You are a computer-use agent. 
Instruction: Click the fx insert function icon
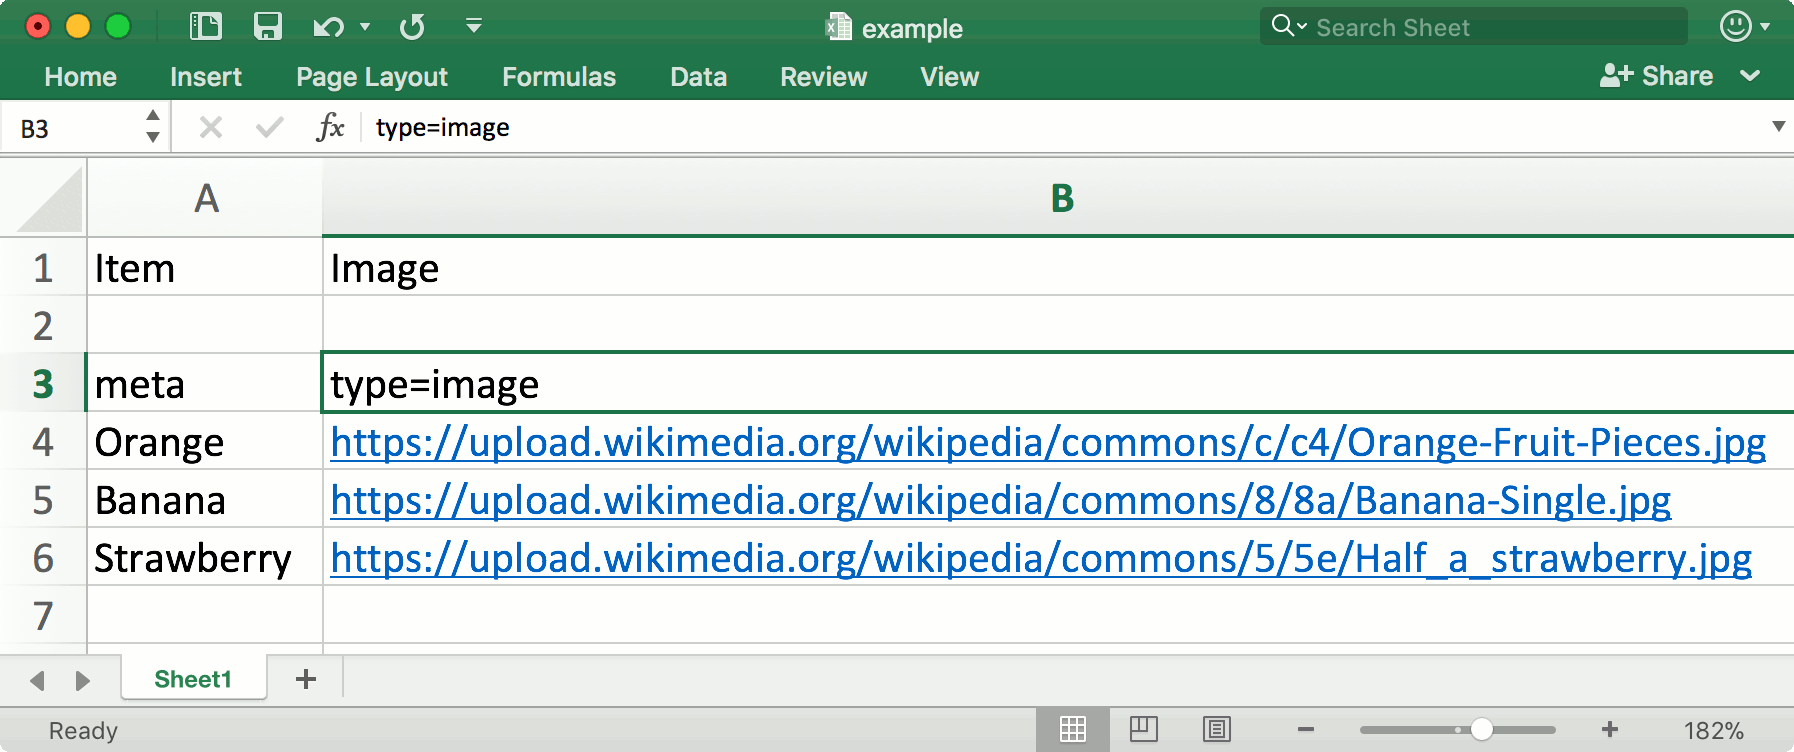tap(330, 127)
